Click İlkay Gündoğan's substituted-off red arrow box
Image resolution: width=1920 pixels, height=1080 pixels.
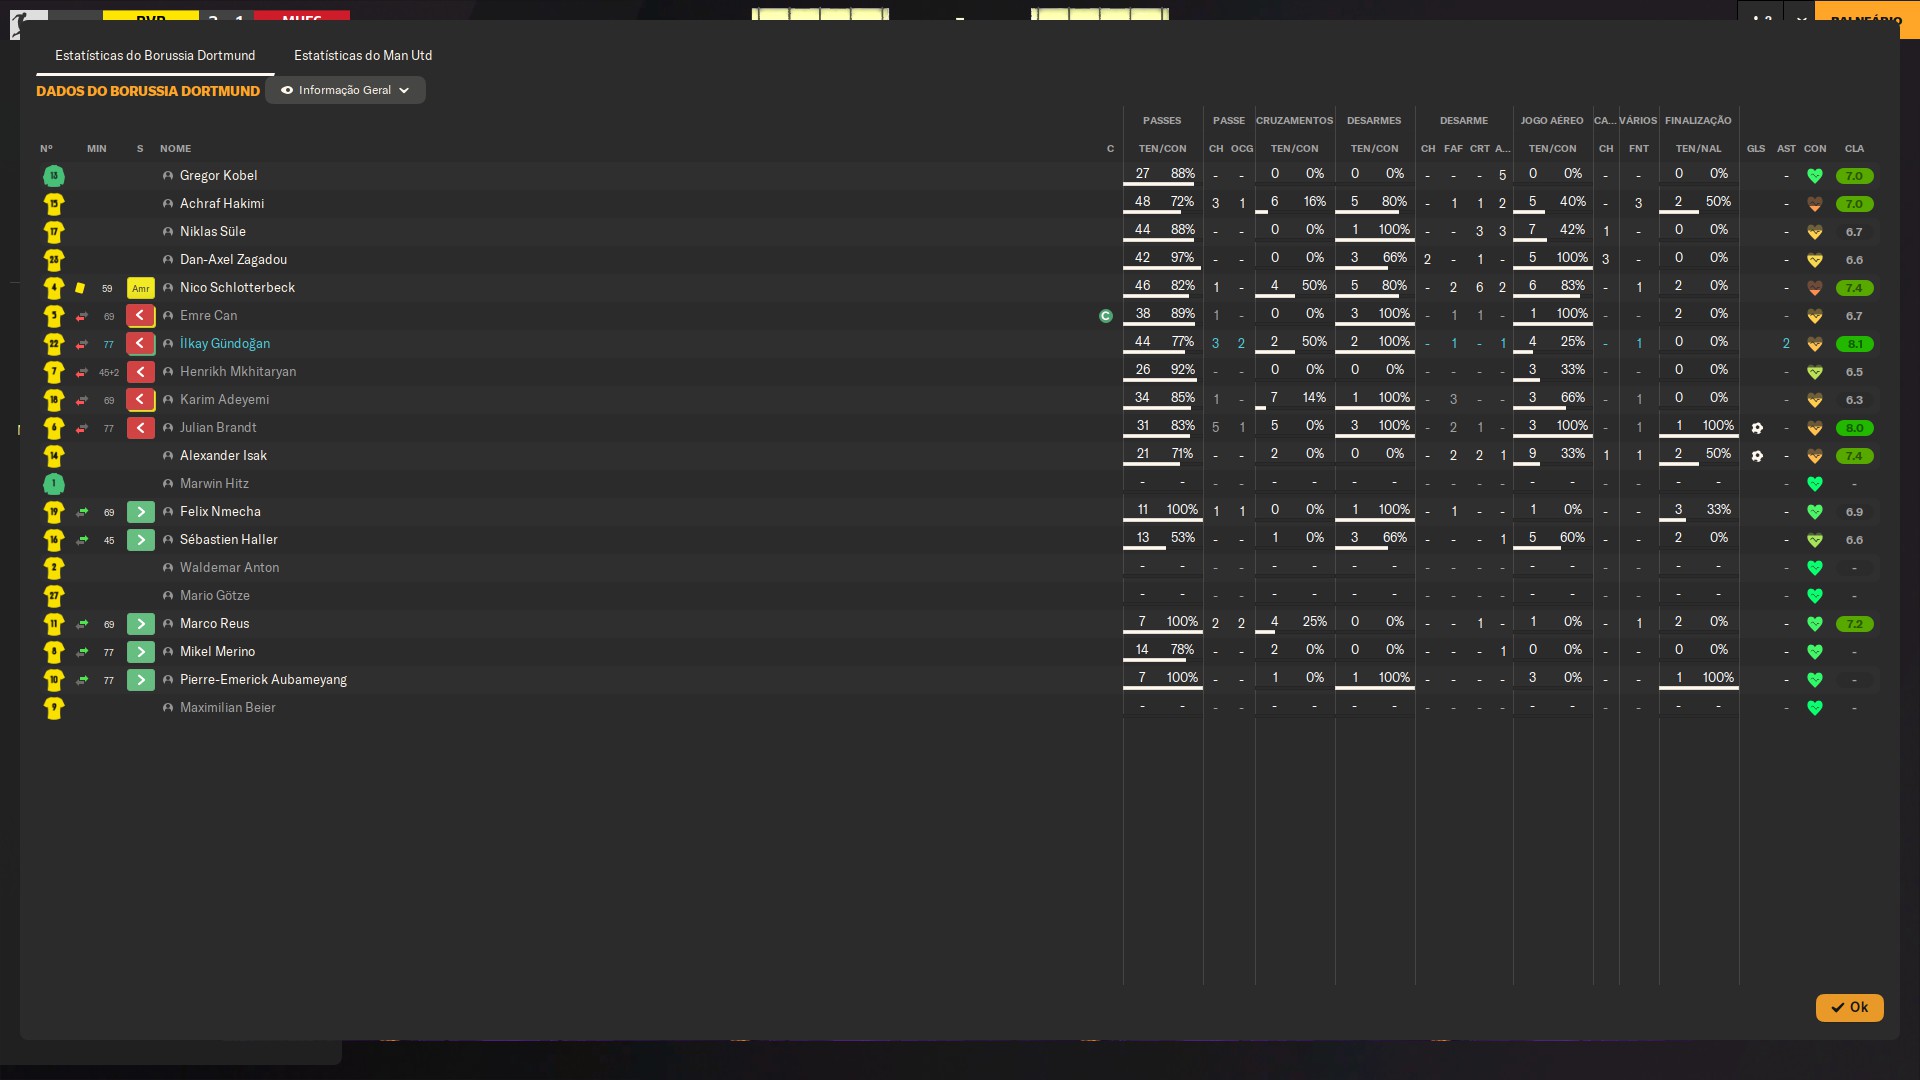coord(141,344)
